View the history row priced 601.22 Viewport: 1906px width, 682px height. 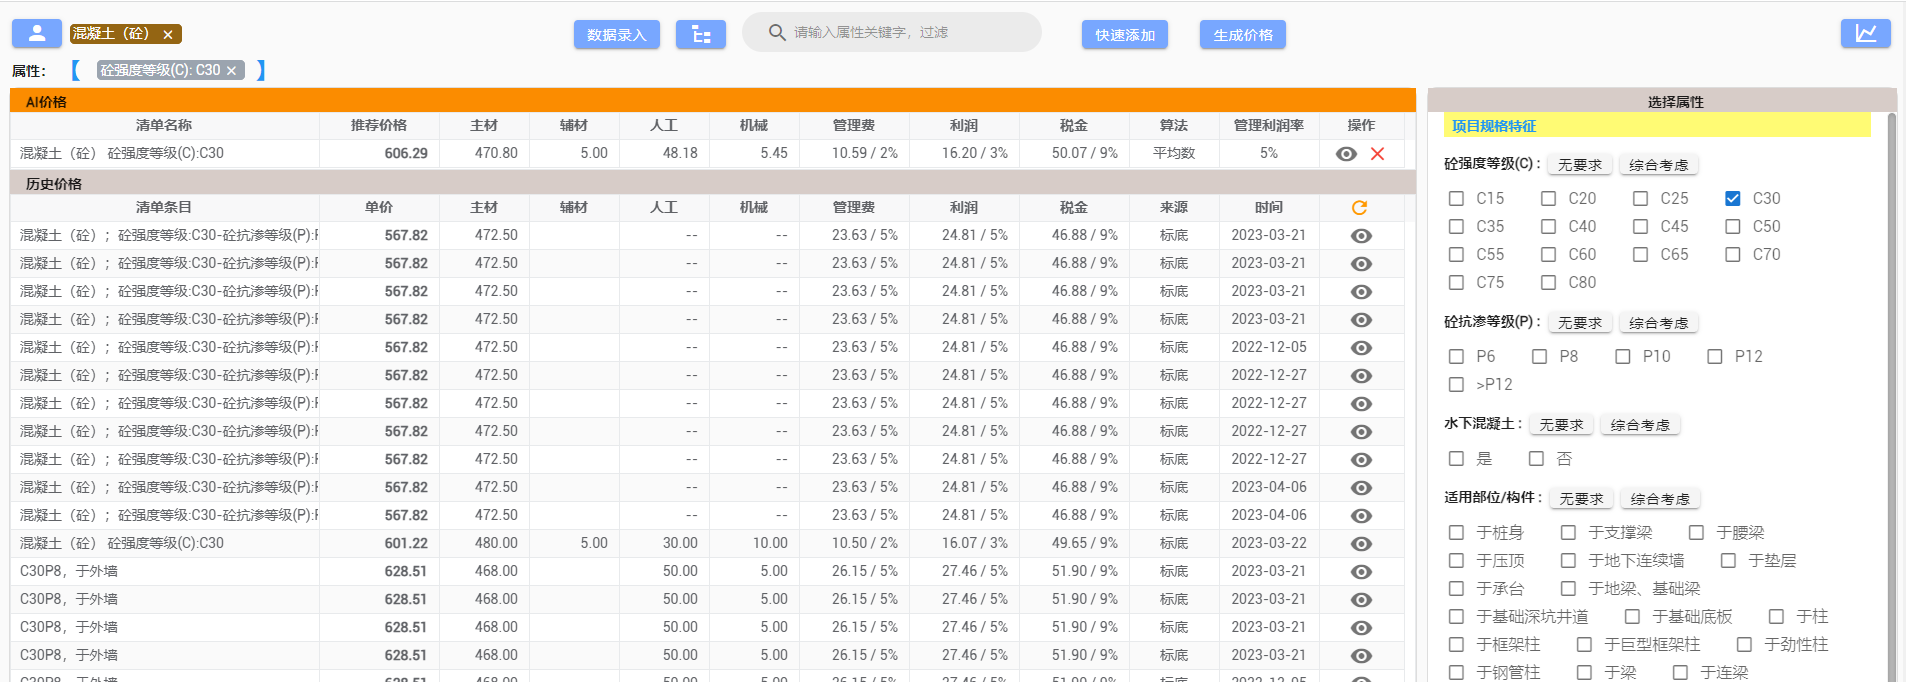[1361, 544]
